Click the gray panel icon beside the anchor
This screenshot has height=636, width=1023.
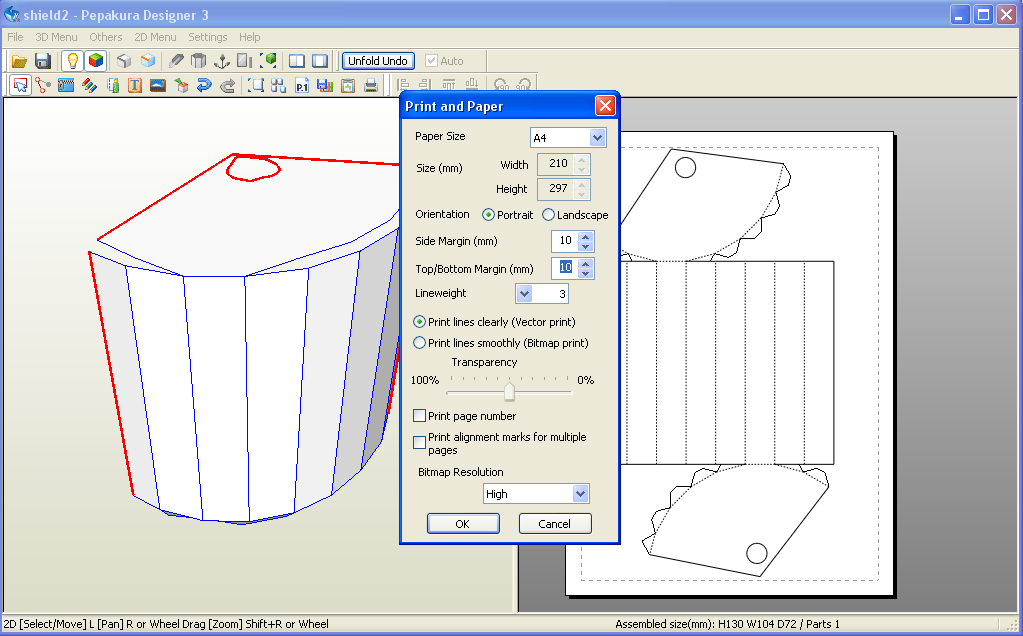(245, 61)
